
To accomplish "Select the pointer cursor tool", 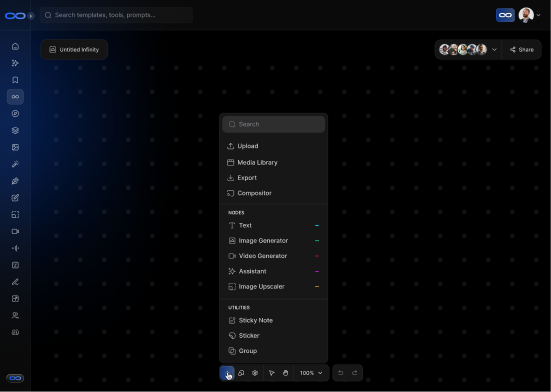I will 272,373.
